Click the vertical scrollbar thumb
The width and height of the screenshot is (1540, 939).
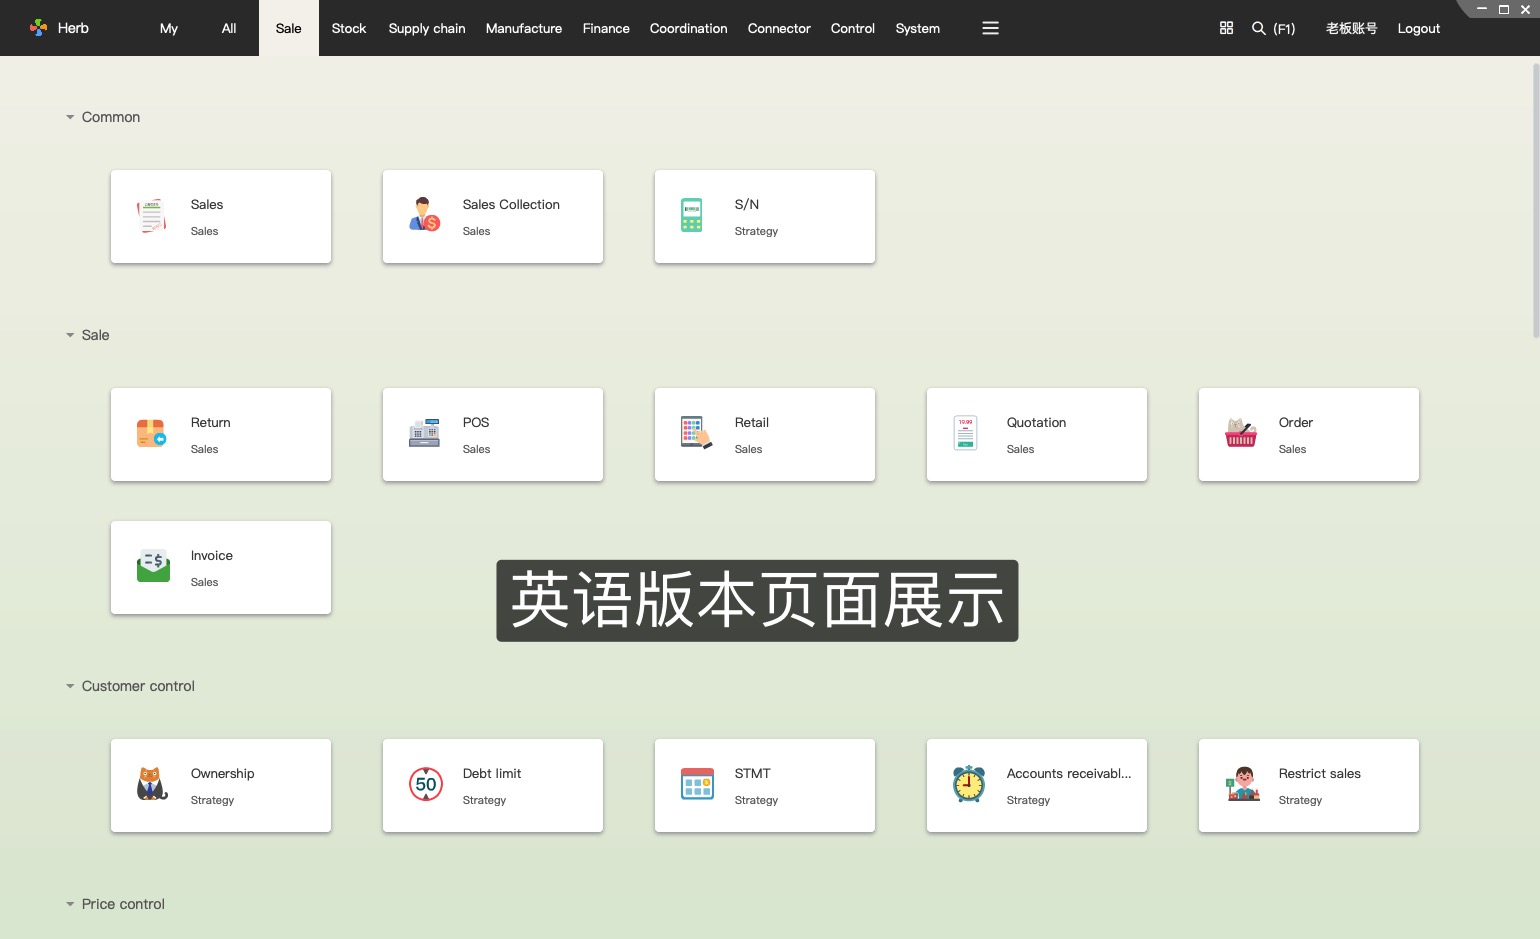tap(1536, 200)
